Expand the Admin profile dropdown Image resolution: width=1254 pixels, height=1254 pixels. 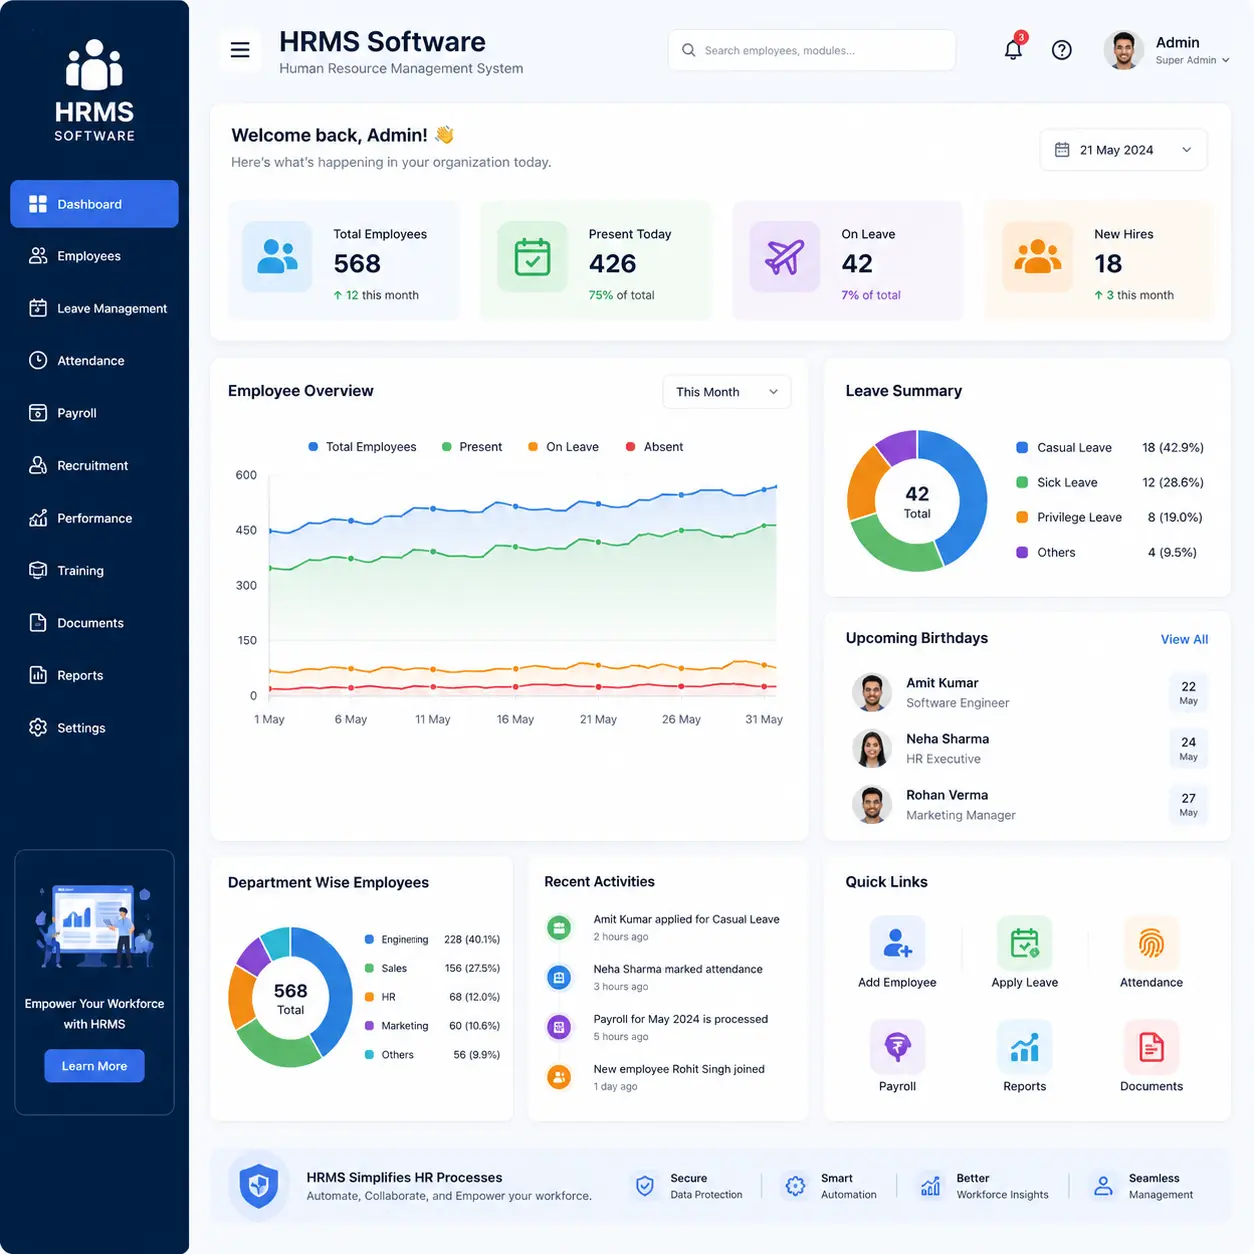pos(1167,50)
